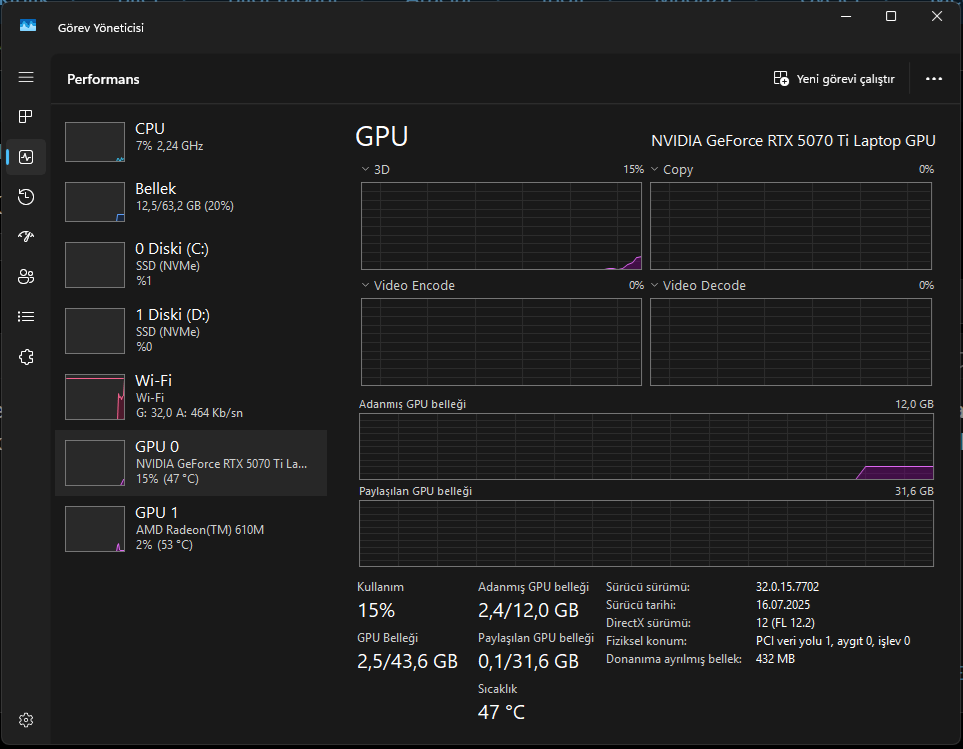
Task: Click reserved memory value '432 MB'
Action: pos(775,659)
